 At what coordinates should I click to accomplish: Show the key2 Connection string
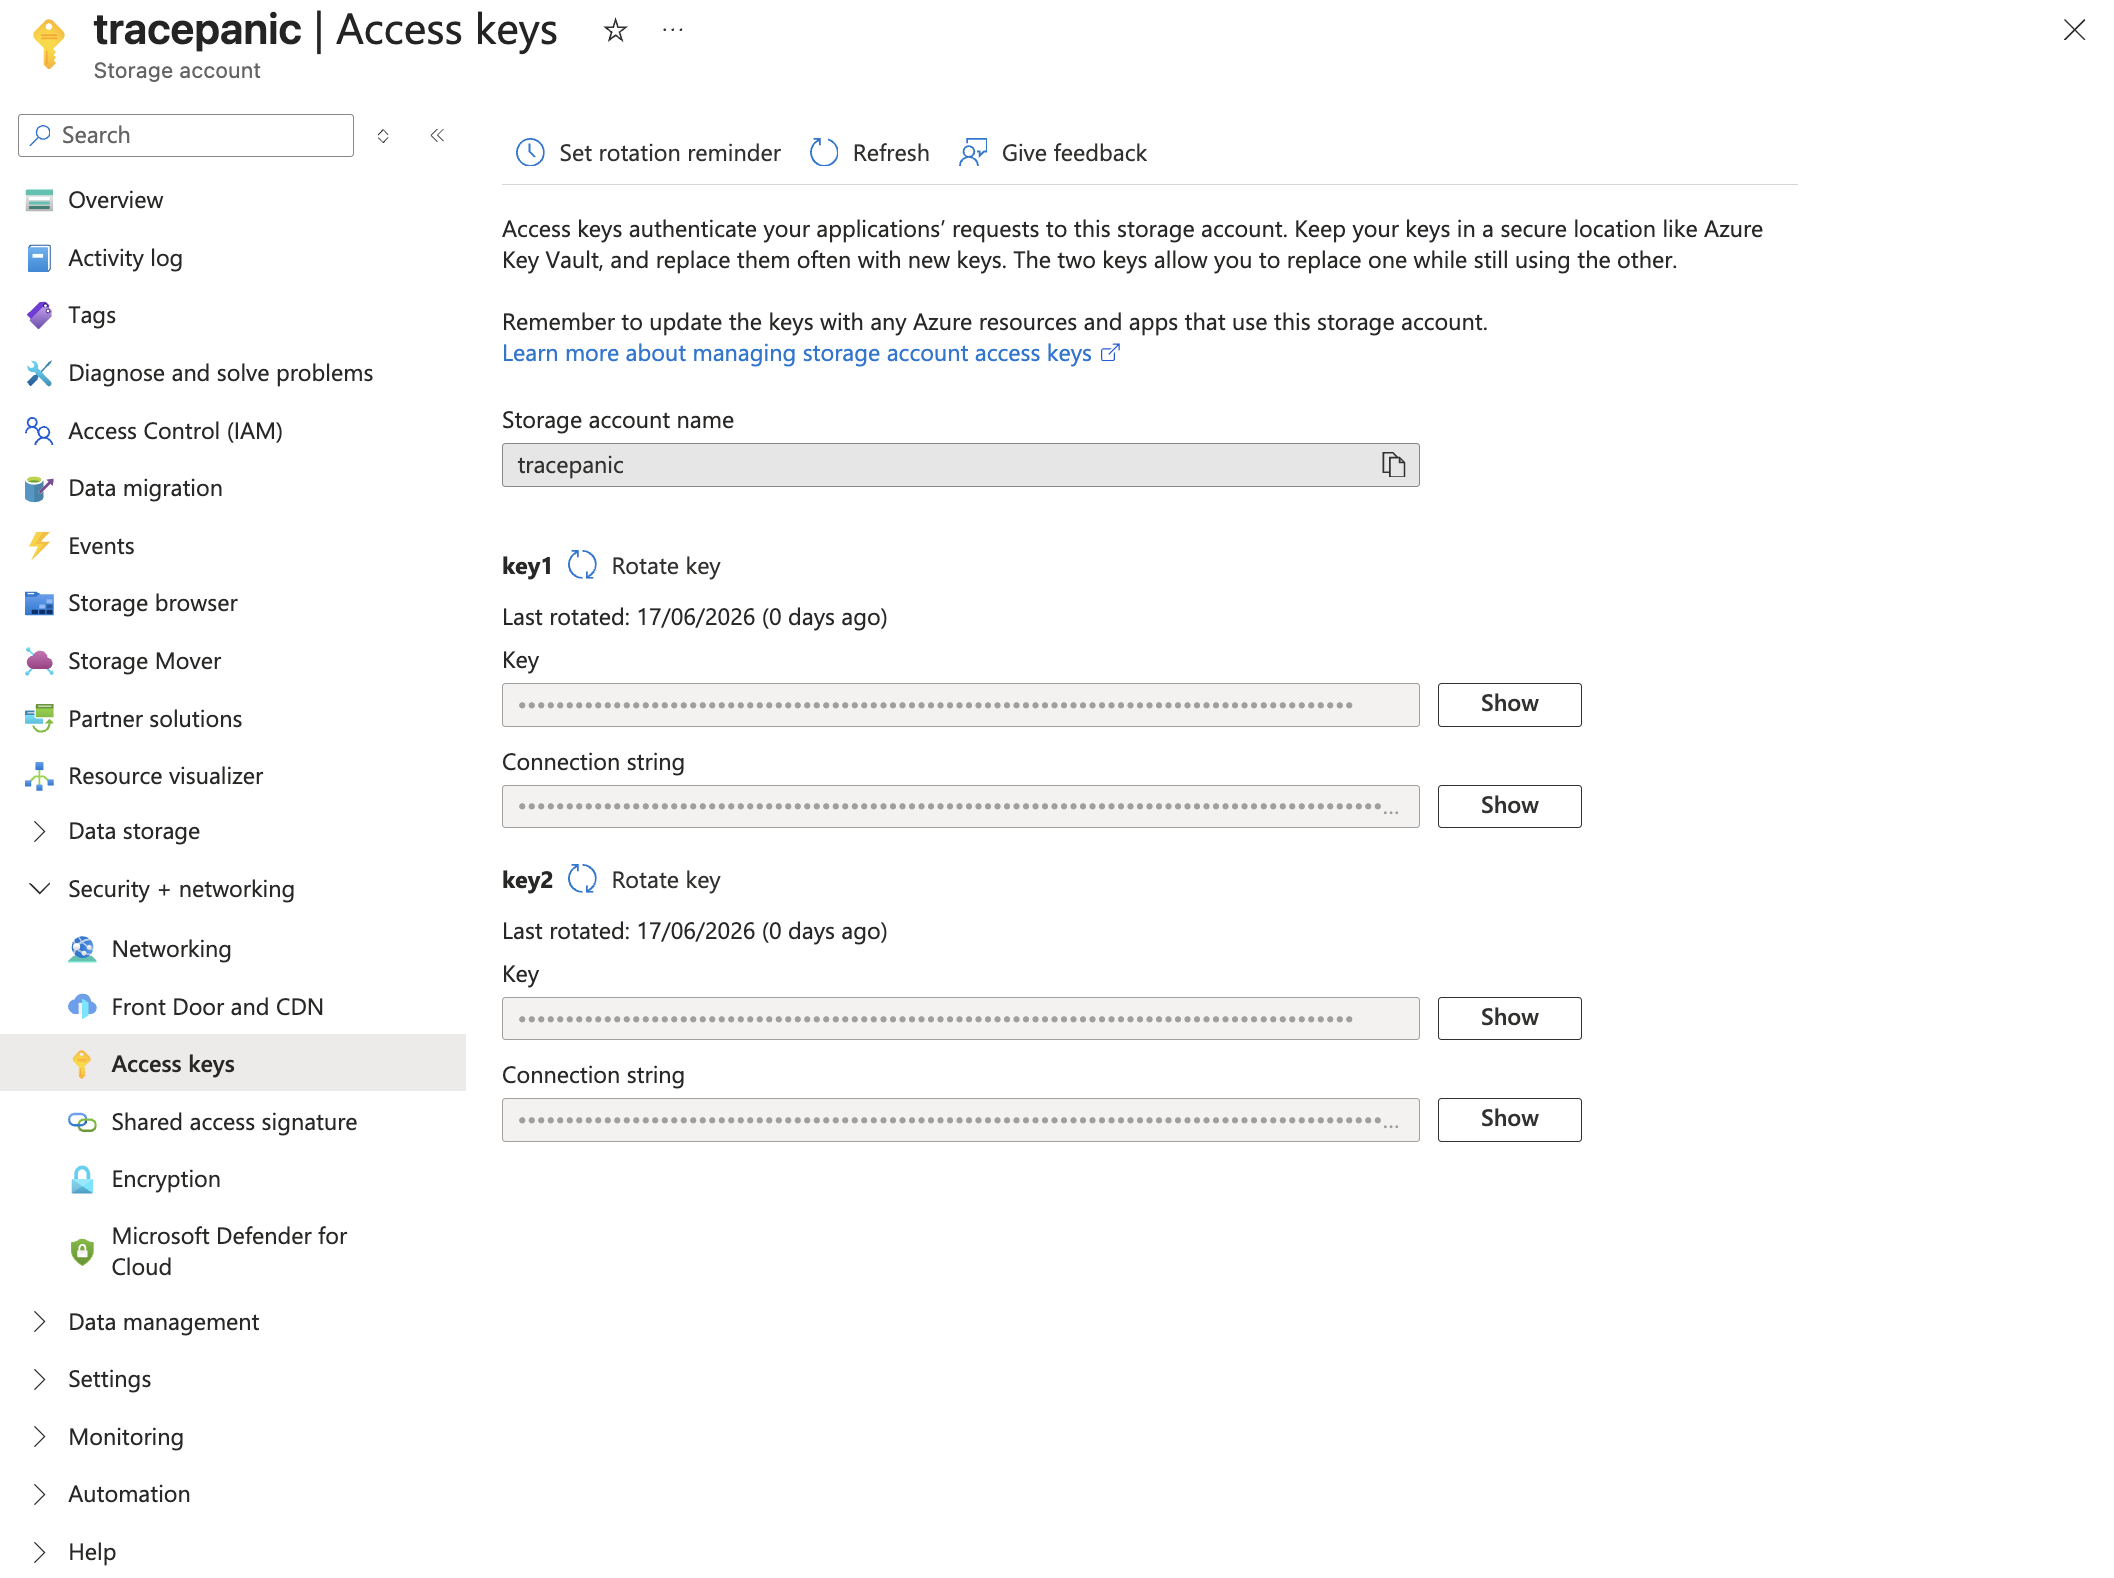(1509, 1119)
